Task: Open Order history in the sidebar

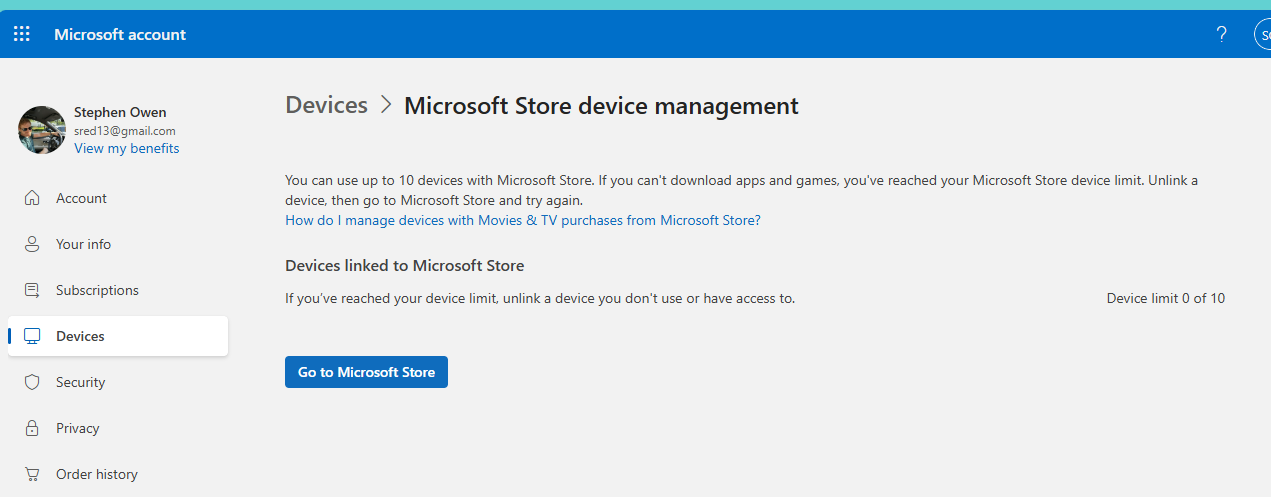Action: pos(118,474)
